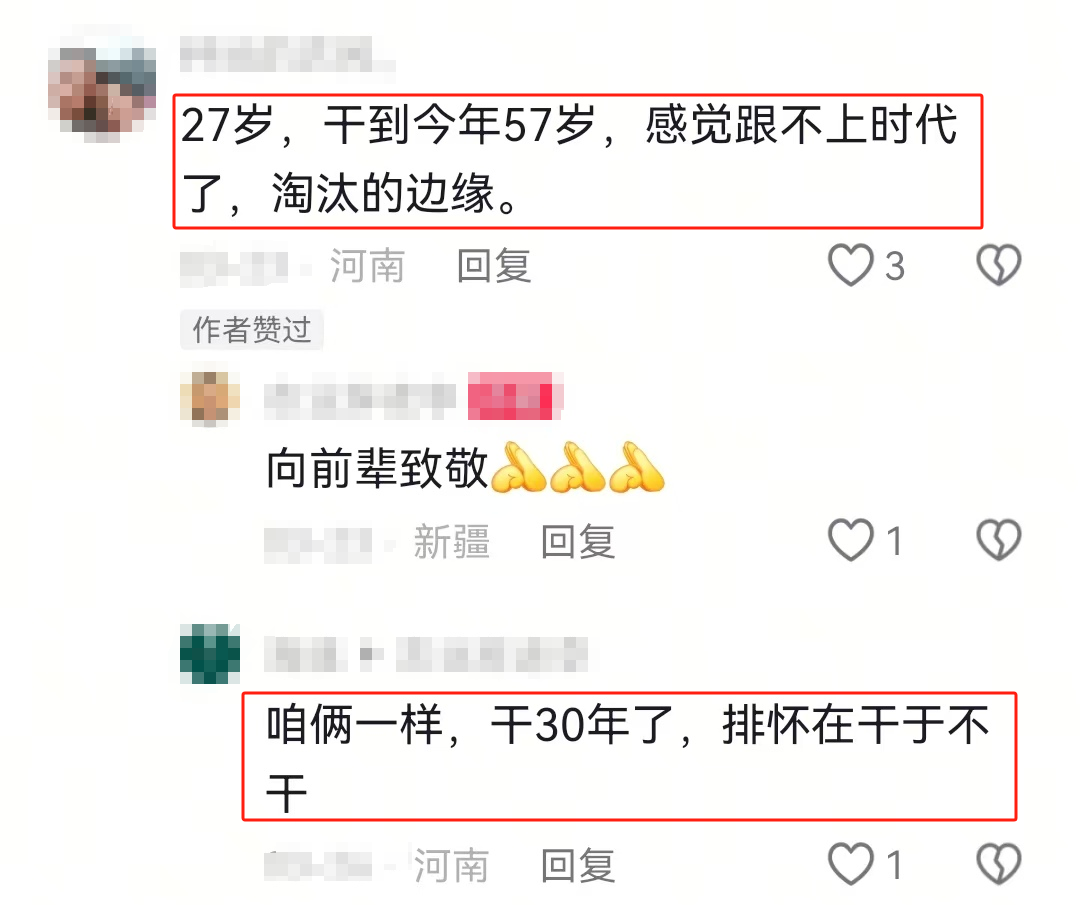The image size is (1080, 905).
Task: Open the green avatar of bottom commenter
Action: [210, 654]
